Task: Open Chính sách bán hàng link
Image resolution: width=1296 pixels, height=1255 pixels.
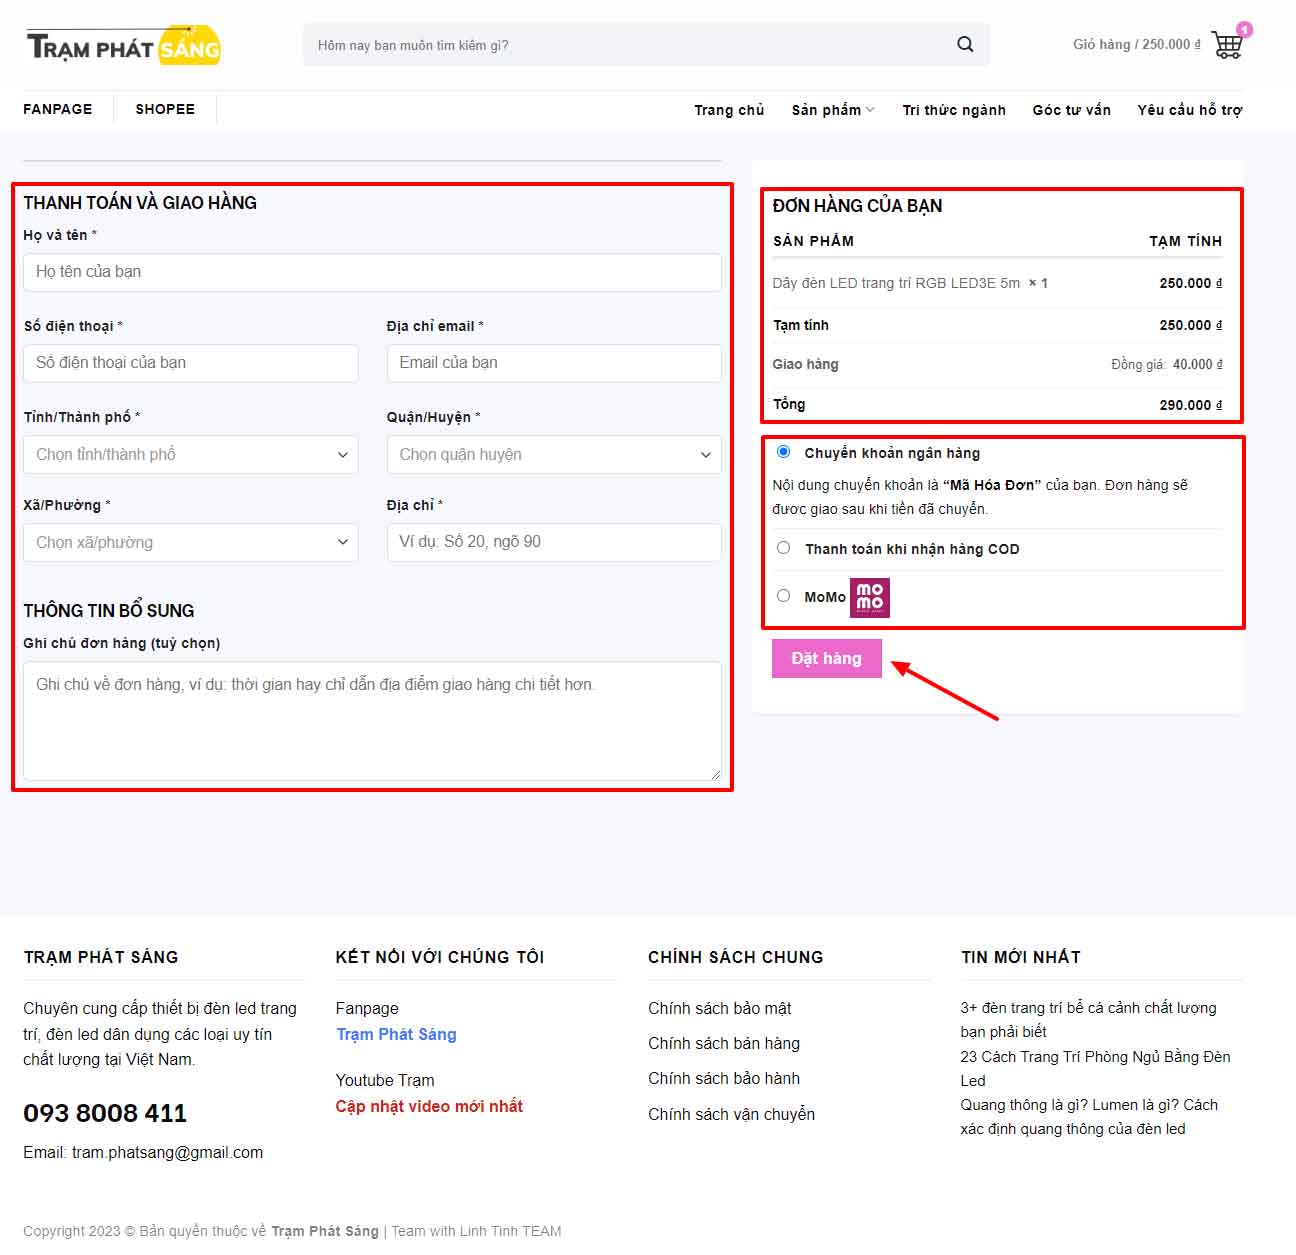Action: [724, 1043]
